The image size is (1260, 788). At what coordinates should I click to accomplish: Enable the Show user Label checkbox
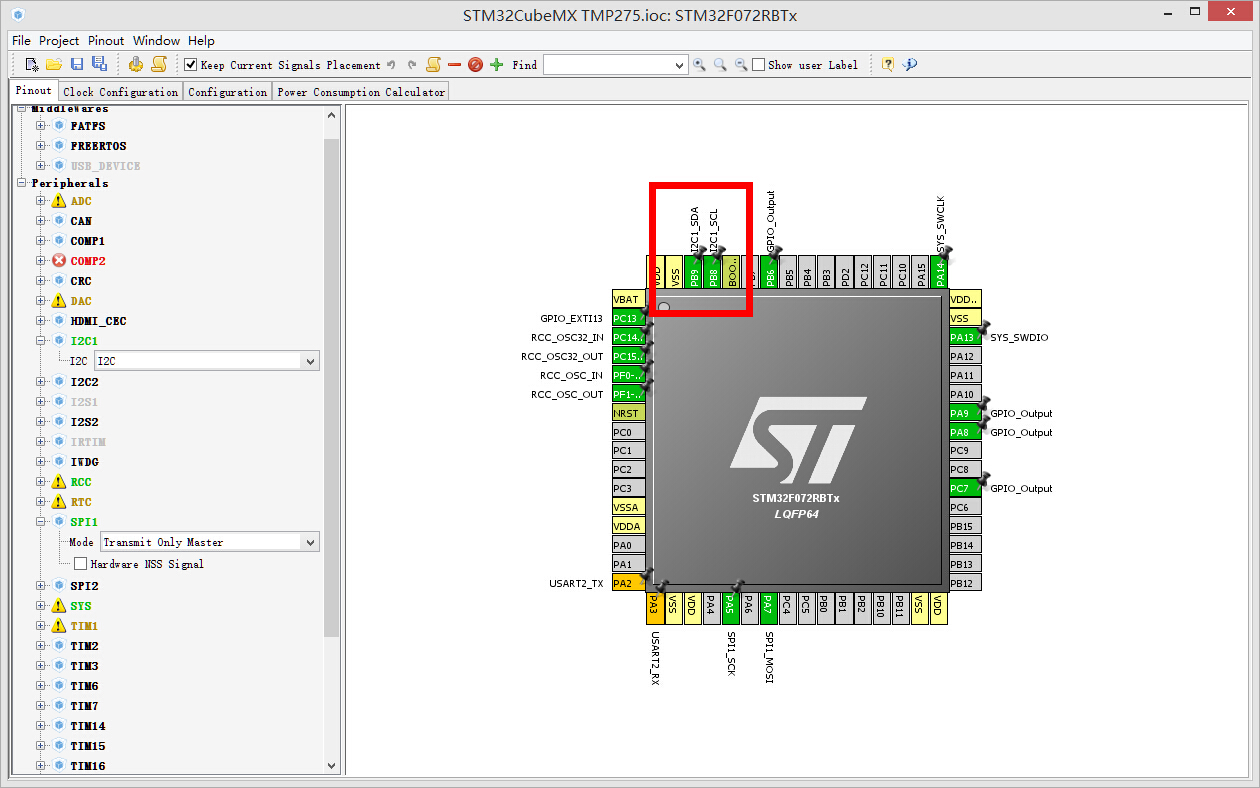pyautogui.click(x=759, y=65)
